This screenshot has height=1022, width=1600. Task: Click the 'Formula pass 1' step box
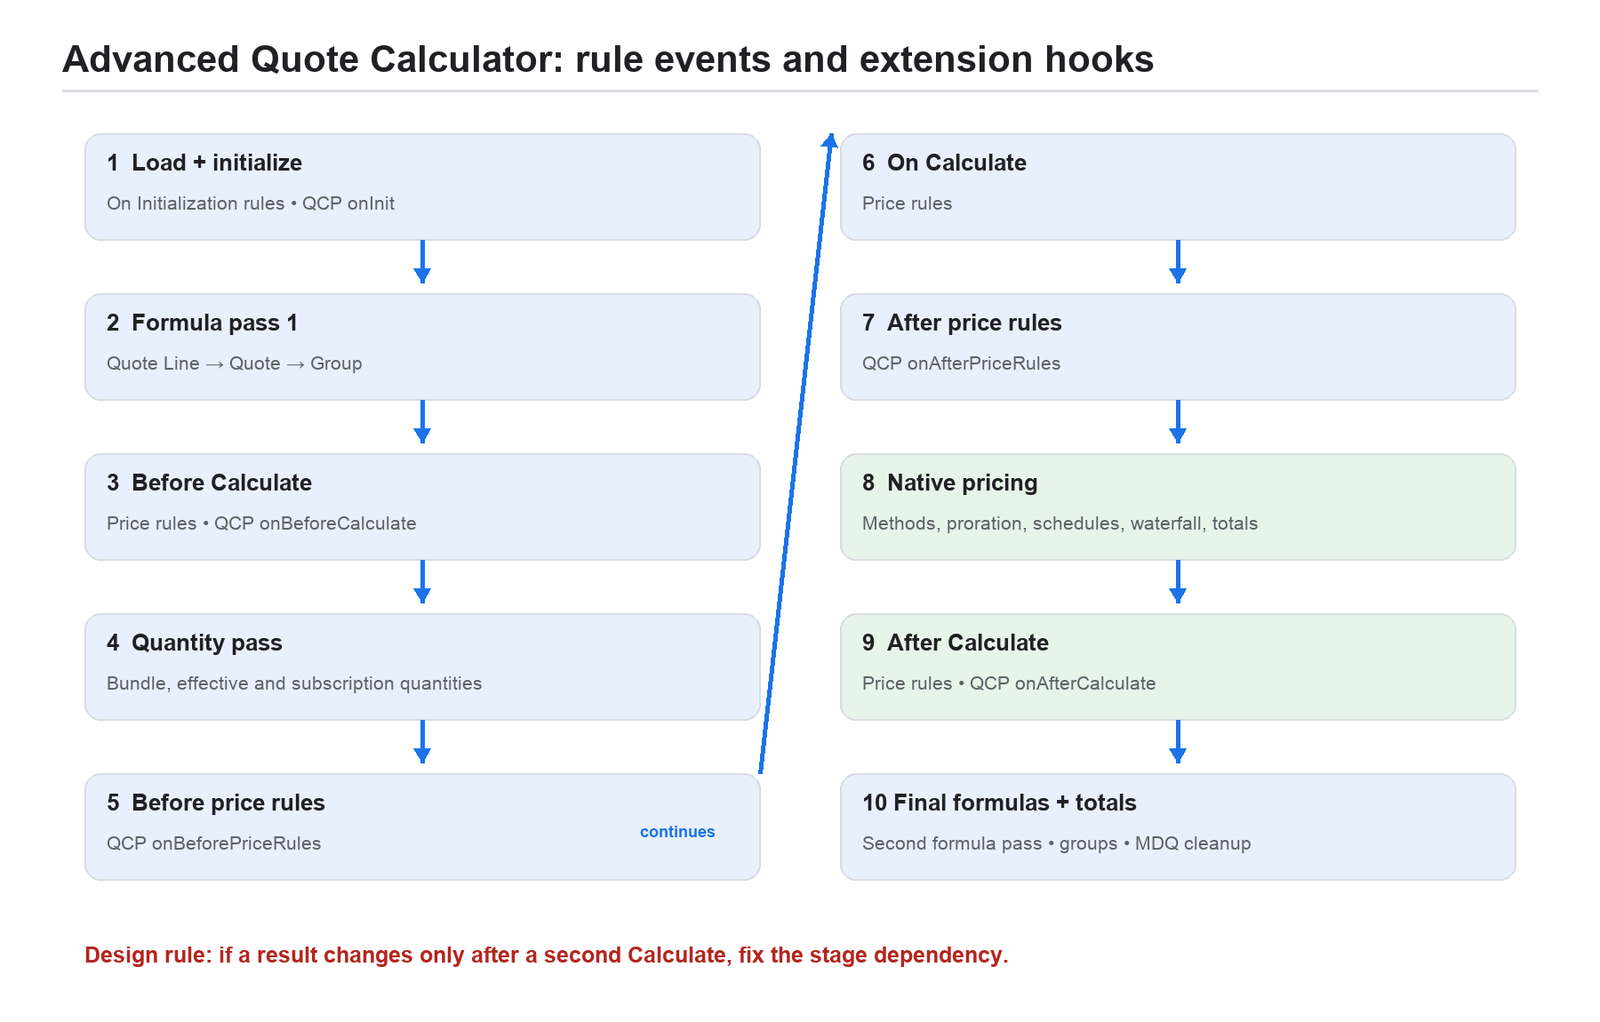tap(422, 347)
